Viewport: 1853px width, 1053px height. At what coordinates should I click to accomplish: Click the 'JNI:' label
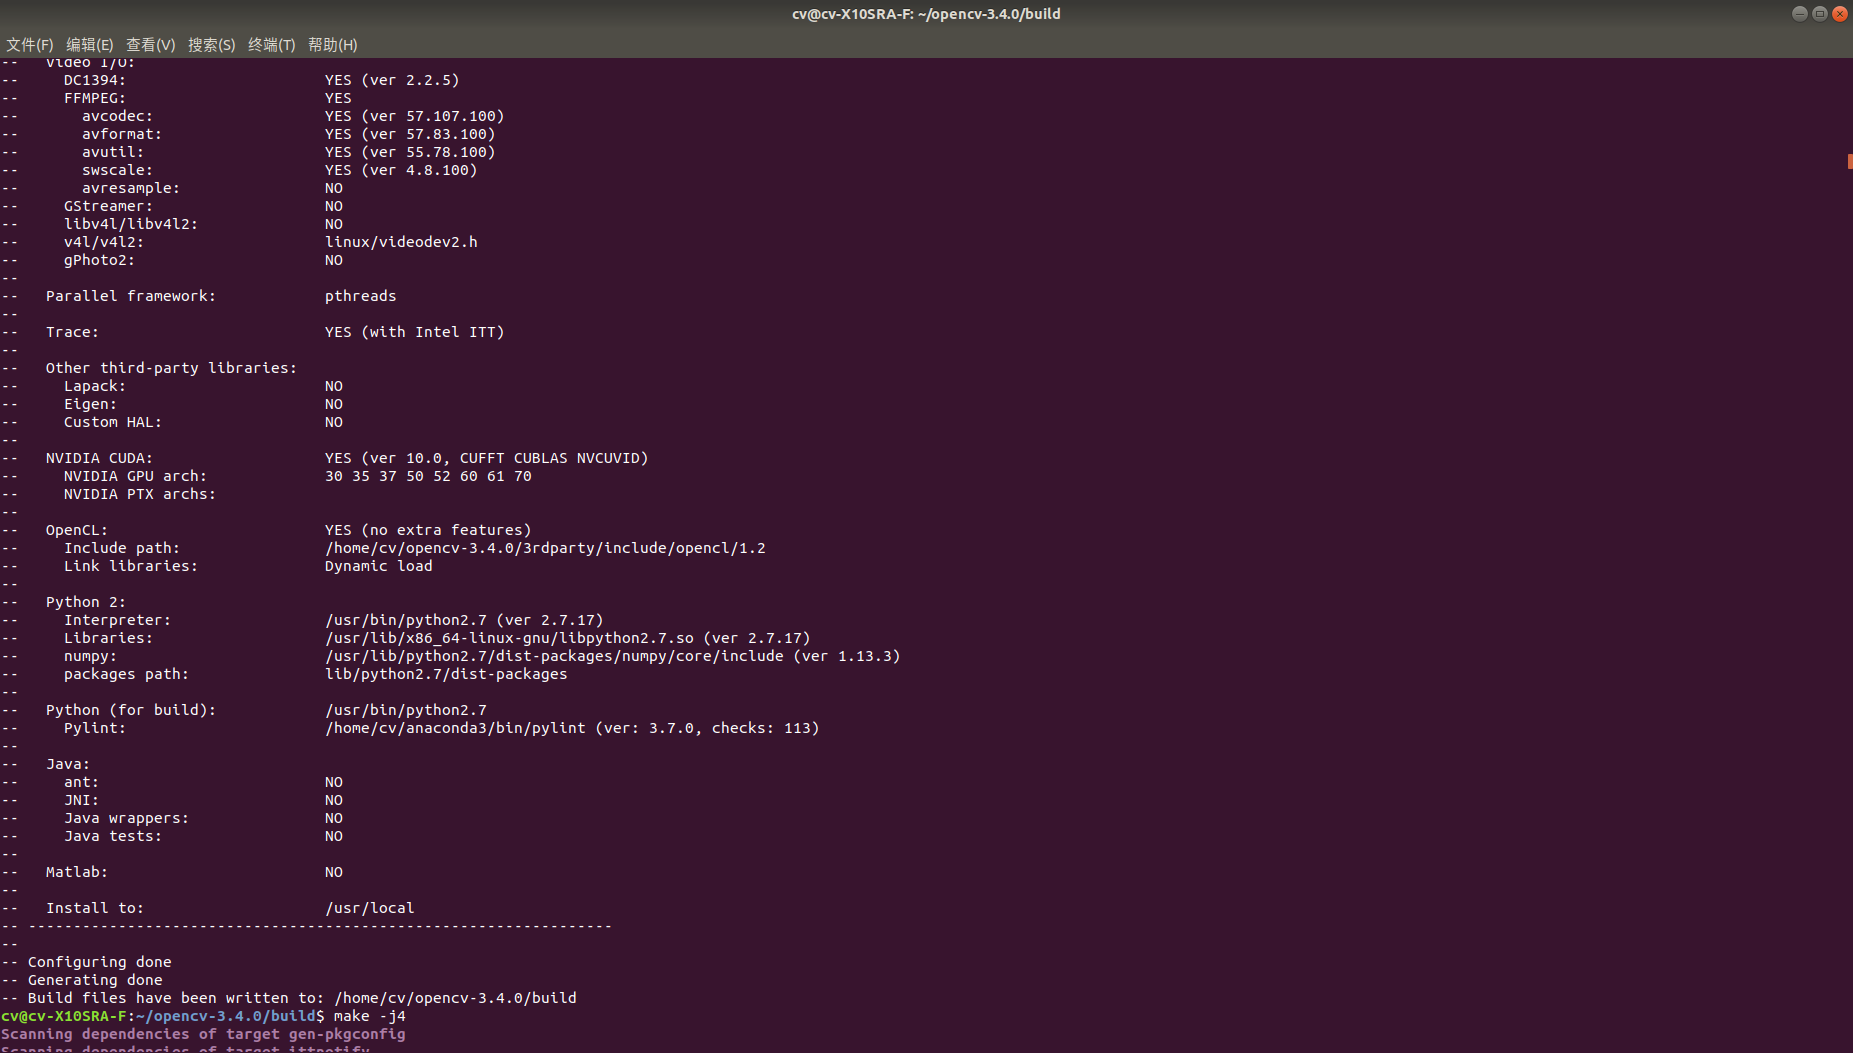coord(82,800)
